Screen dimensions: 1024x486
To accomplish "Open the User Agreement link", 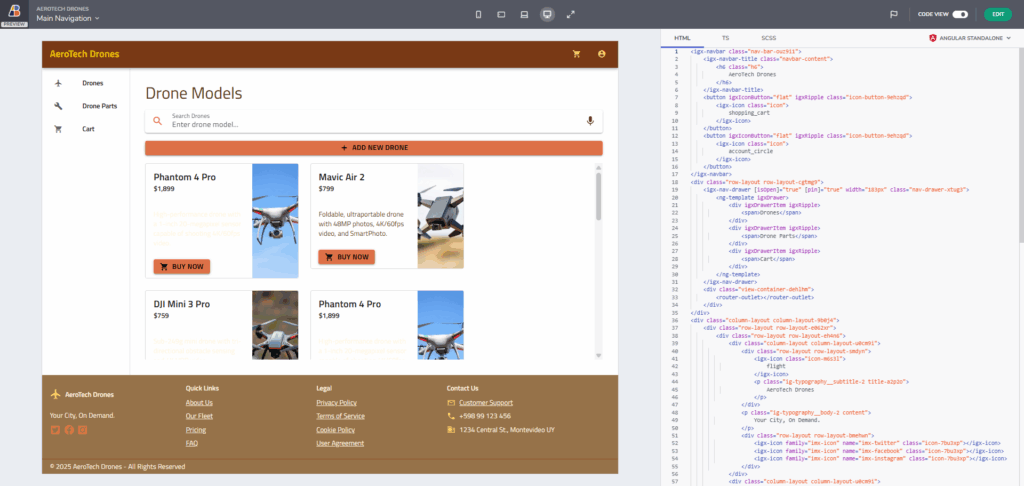I will [340, 444].
